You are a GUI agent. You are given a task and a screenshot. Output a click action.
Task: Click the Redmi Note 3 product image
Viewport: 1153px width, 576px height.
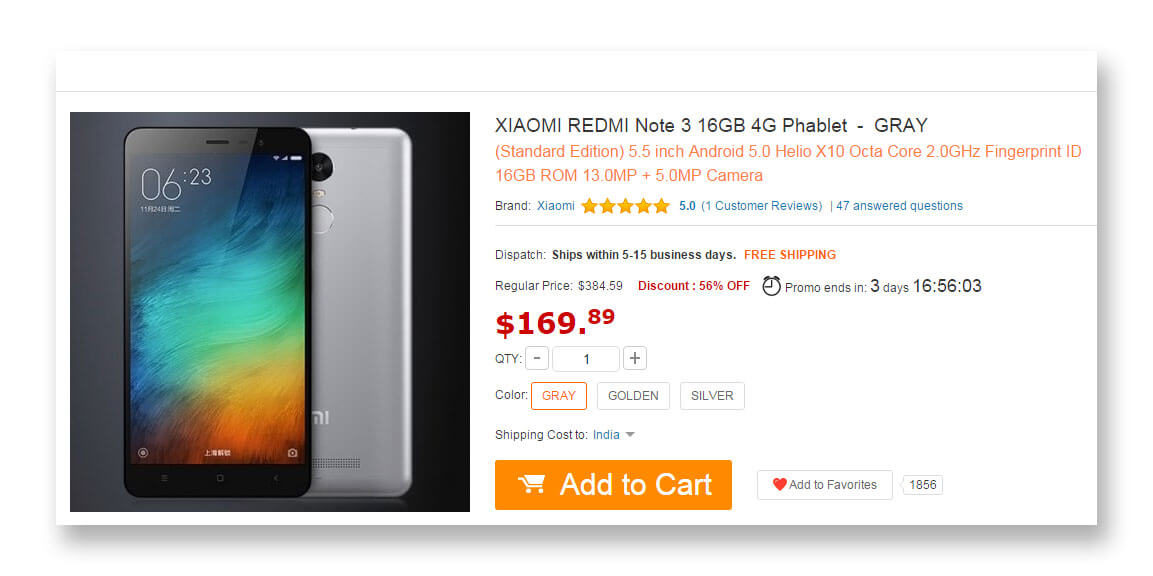pyautogui.click(x=270, y=312)
